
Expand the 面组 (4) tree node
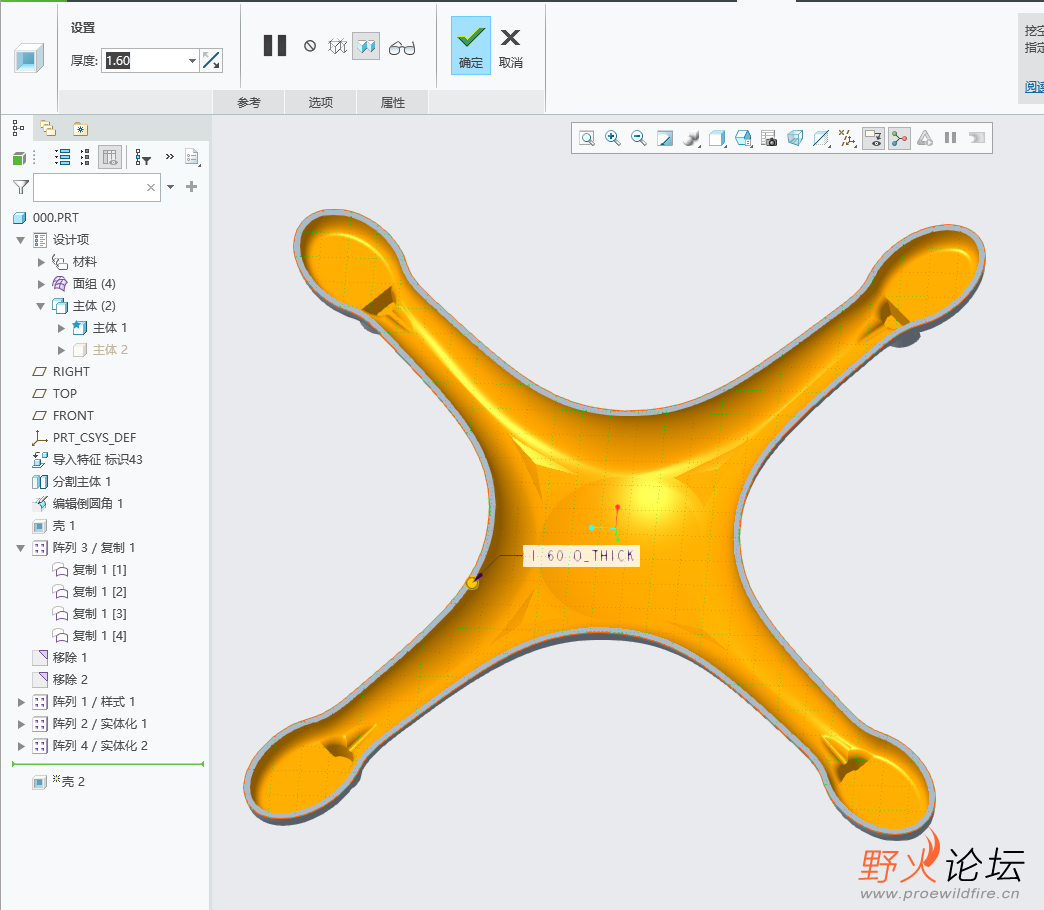(41, 284)
